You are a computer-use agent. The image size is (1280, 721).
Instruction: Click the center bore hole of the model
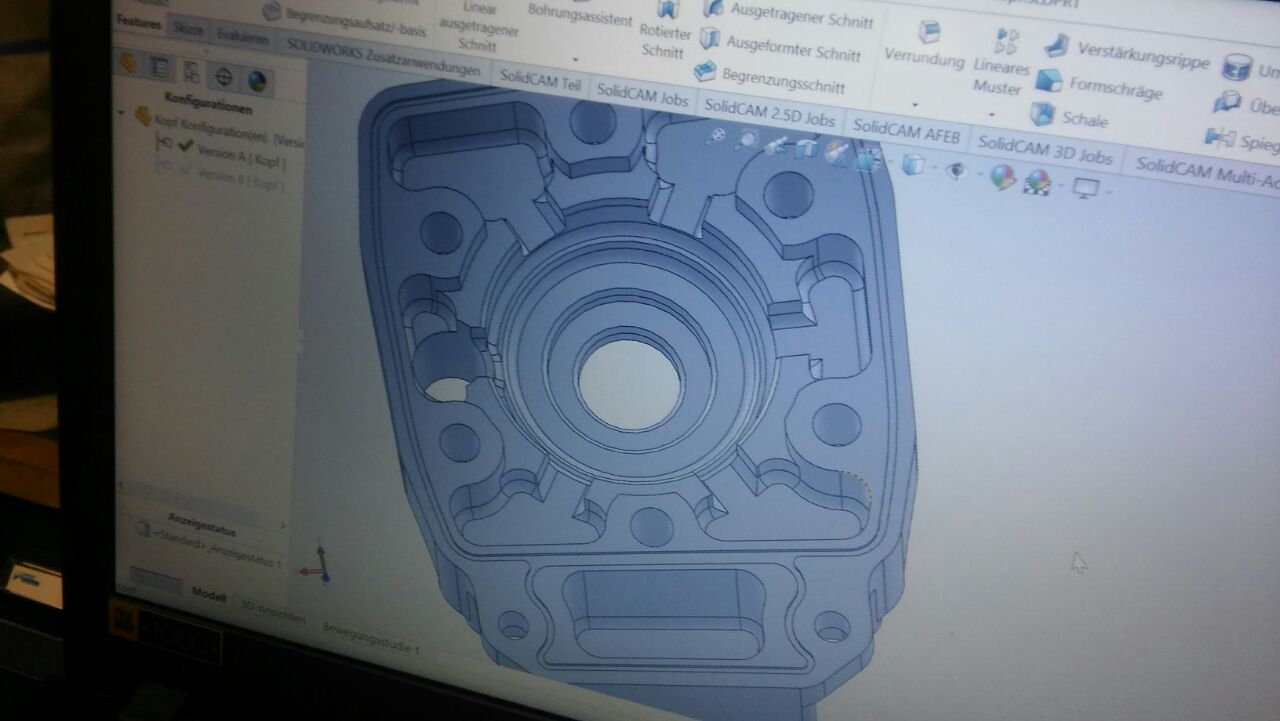(629, 385)
